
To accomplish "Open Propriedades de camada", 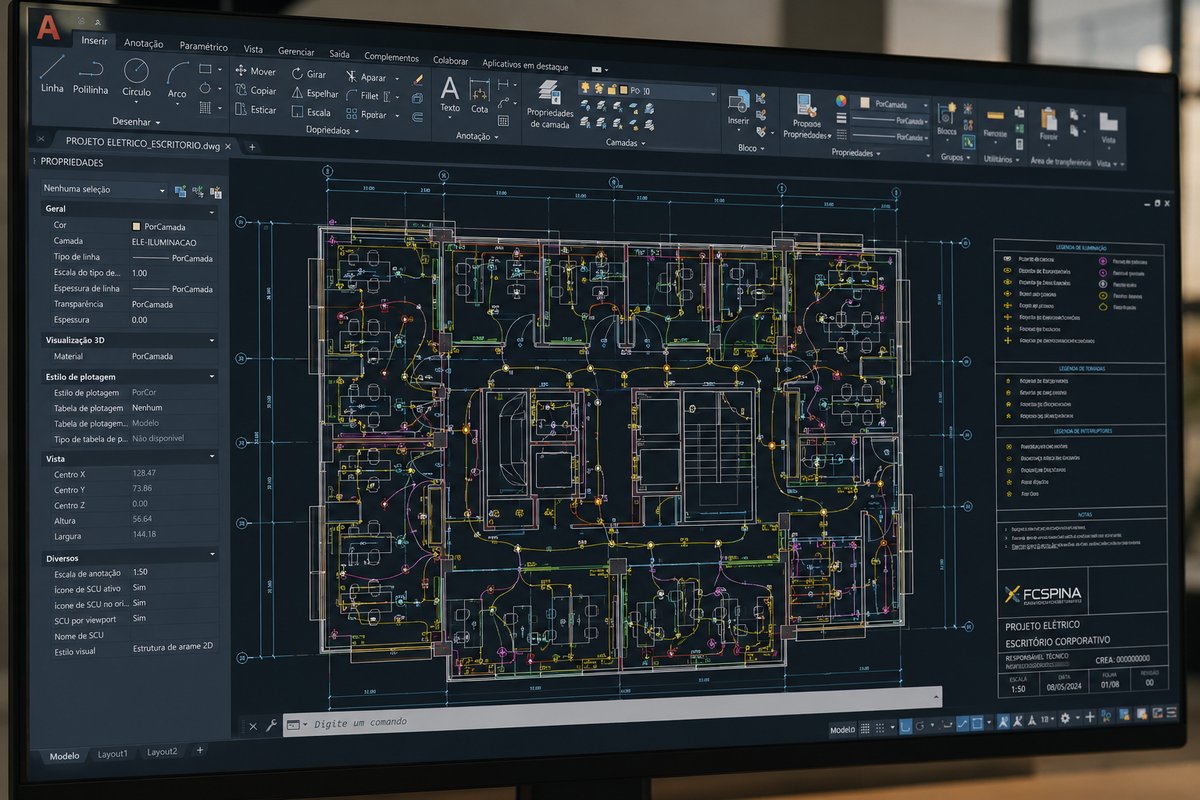I will click(x=549, y=104).
